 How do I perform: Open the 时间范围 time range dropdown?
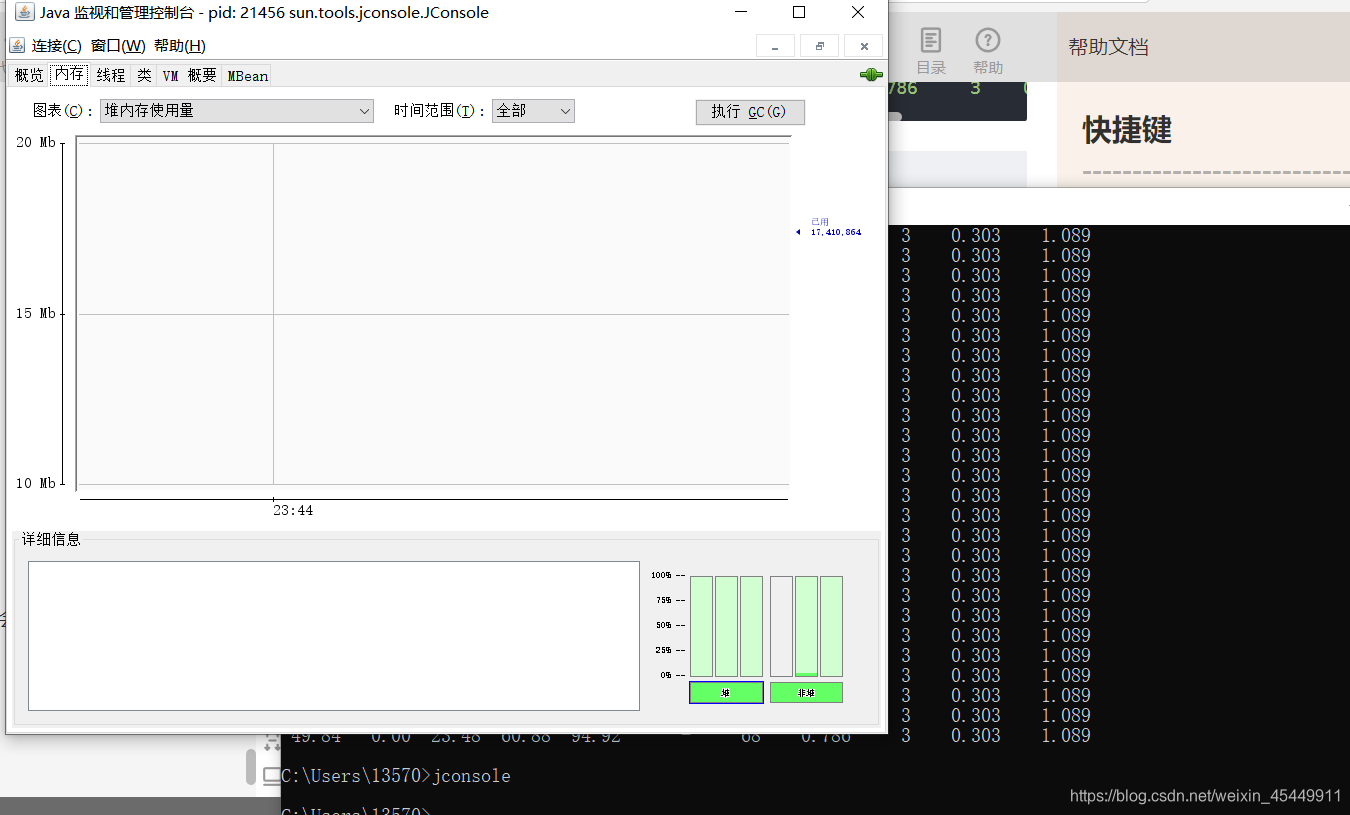coord(533,111)
